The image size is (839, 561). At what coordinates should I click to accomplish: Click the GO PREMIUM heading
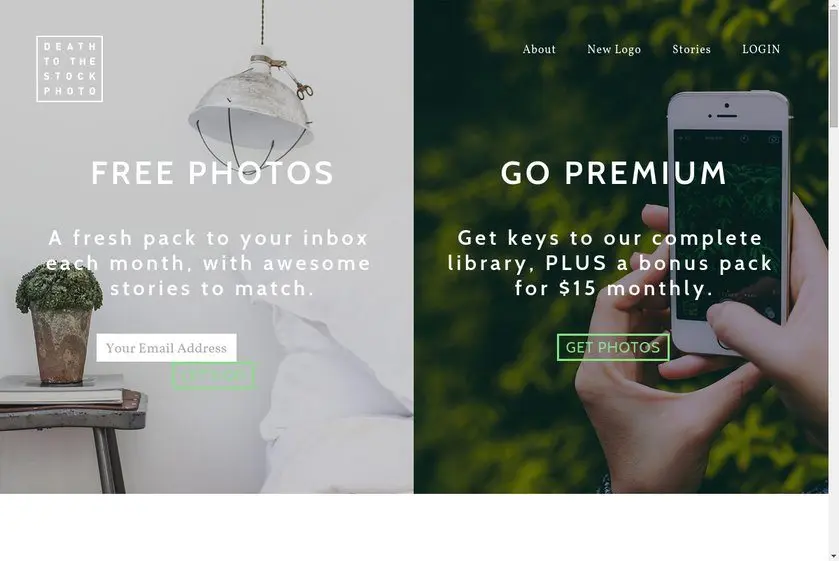(x=614, y=173)
